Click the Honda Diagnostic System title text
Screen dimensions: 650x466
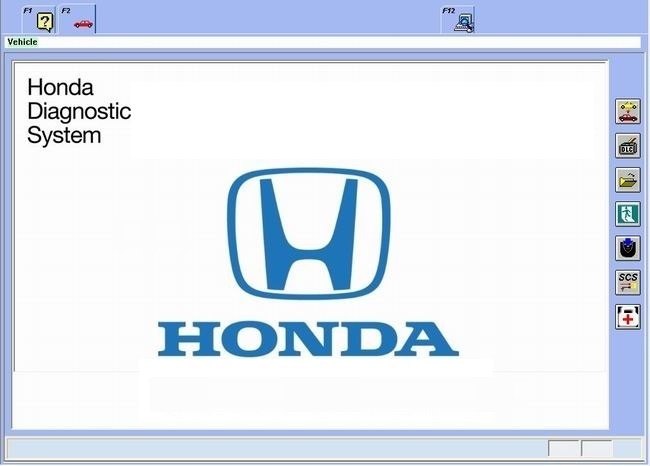pos(79,111)
